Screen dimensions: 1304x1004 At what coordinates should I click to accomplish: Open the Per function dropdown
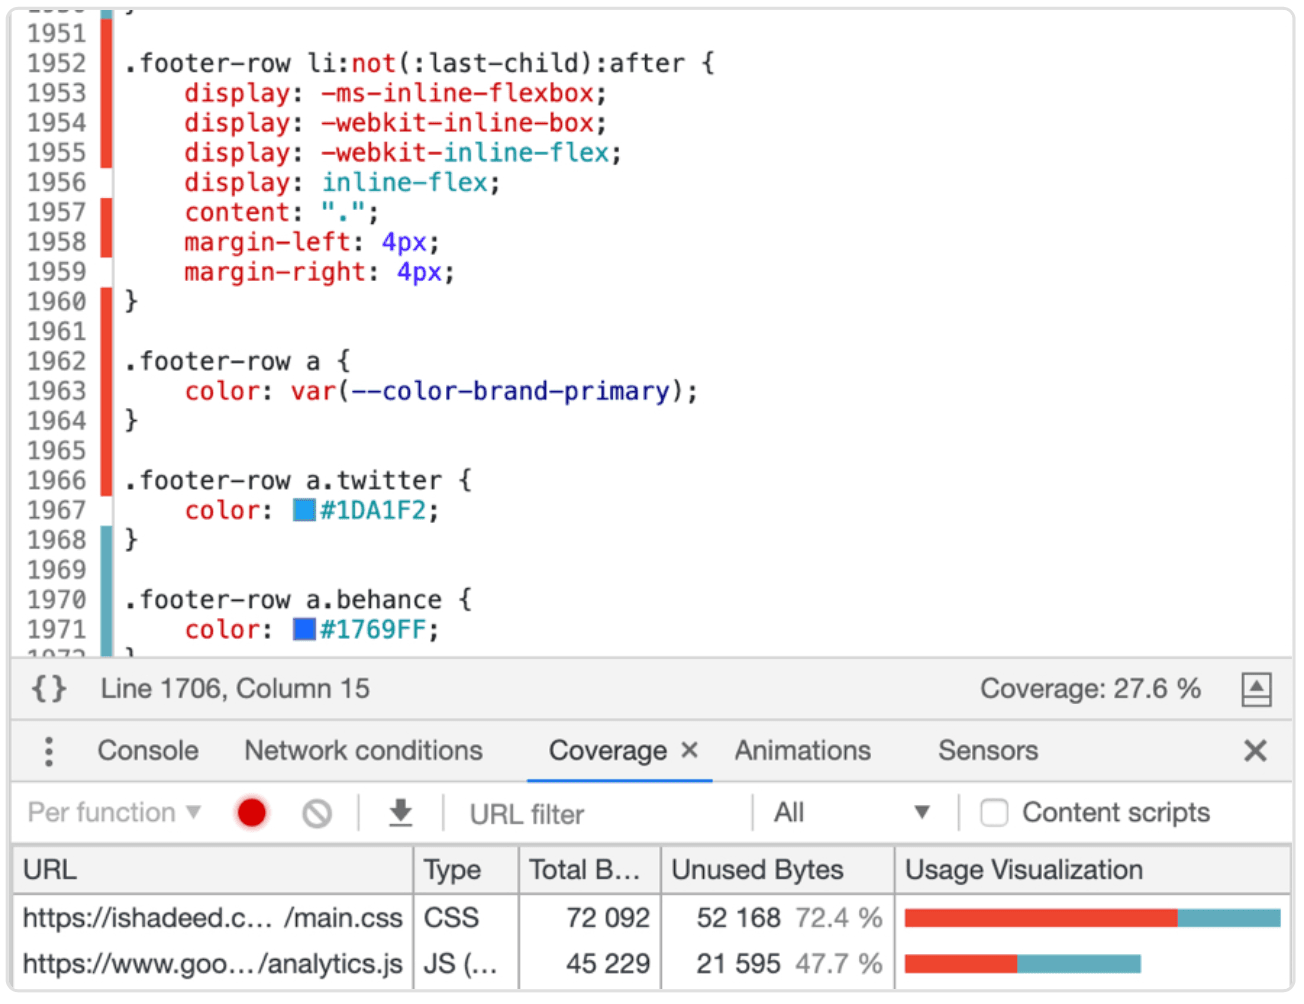click(114, 813)
